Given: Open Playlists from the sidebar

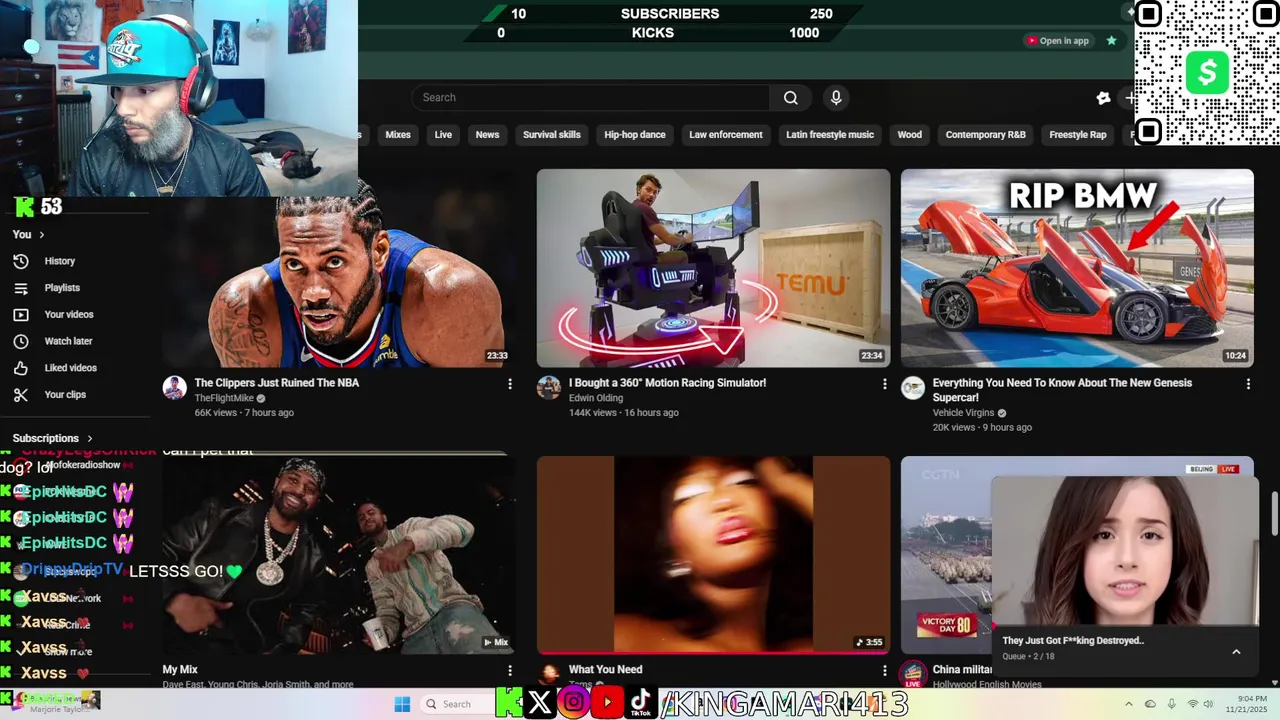Looking at the screenshot, I should pyautogui.click(x=61, y=288).
